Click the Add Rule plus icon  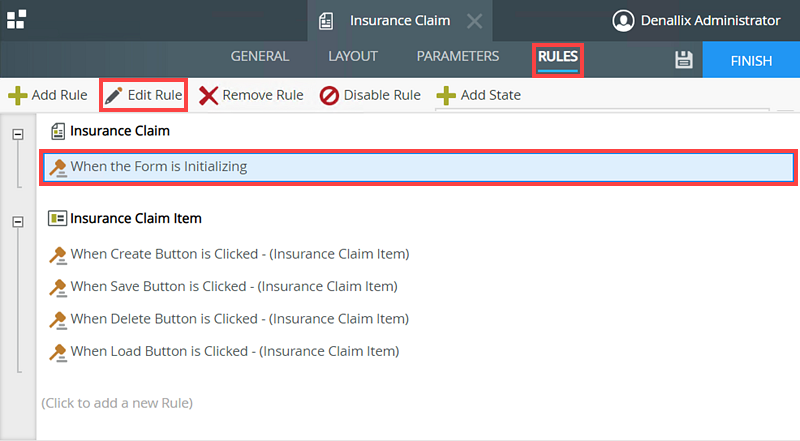18,96
